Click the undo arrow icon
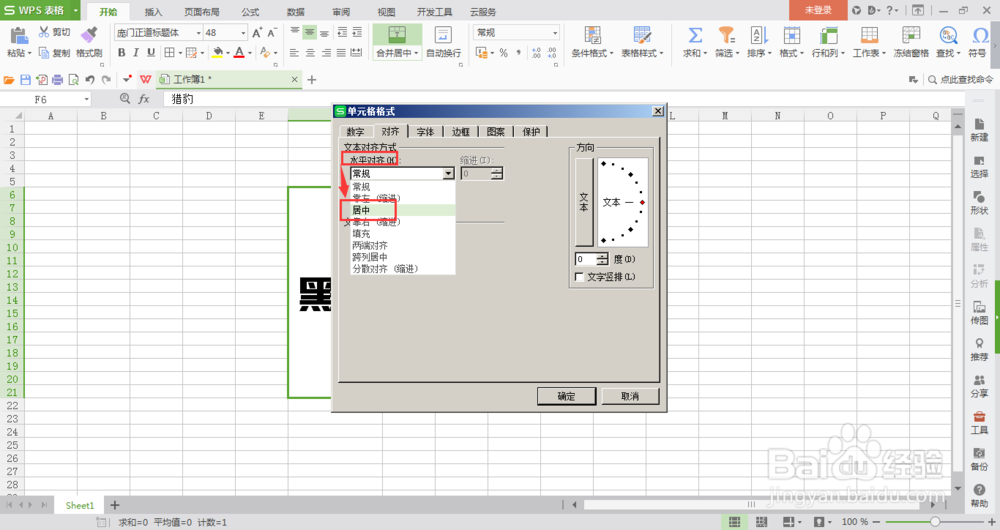Viewport: 1000px width, 530px height. point(90,80)
